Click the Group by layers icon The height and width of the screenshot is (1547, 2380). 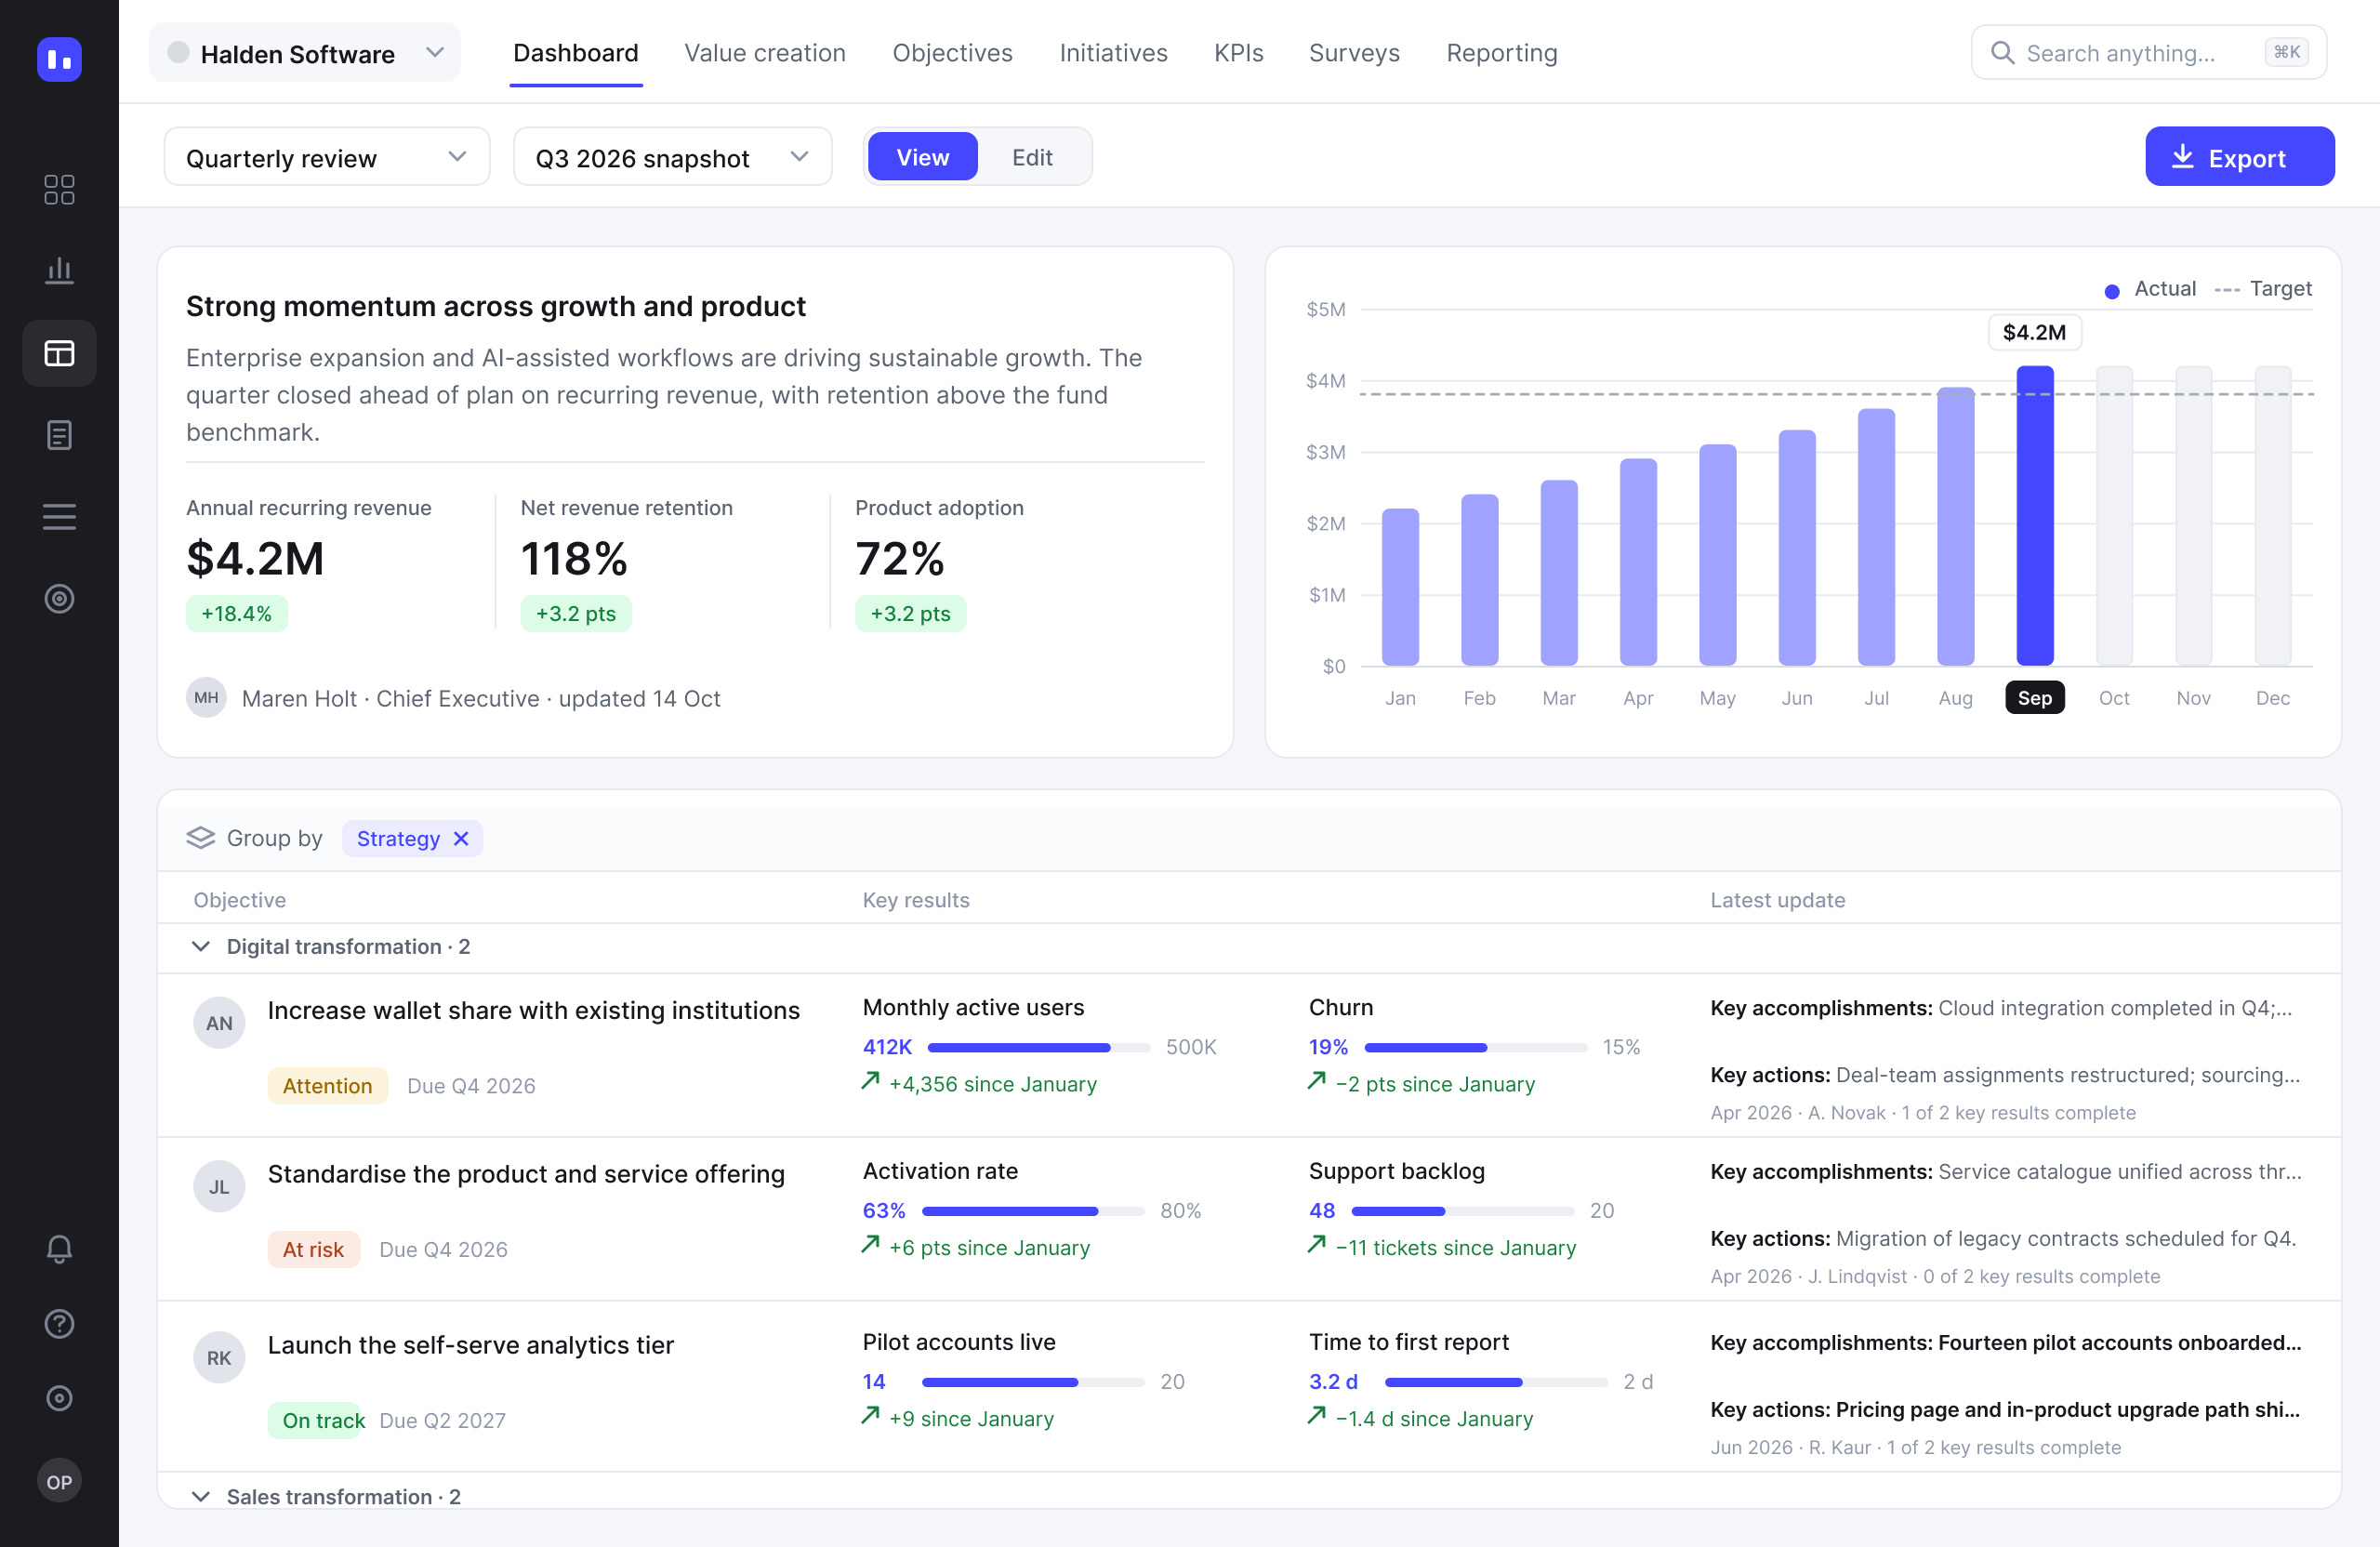(201, 838)
